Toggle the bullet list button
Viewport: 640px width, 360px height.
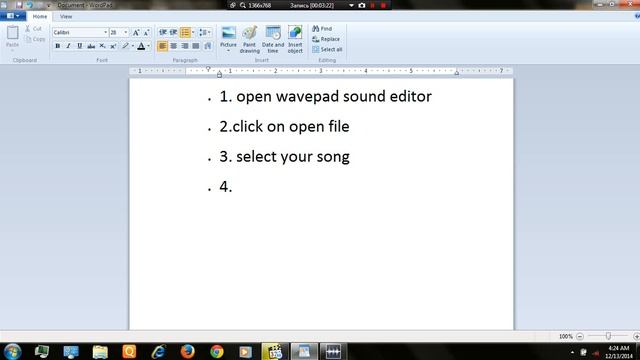tap(185, 32)
